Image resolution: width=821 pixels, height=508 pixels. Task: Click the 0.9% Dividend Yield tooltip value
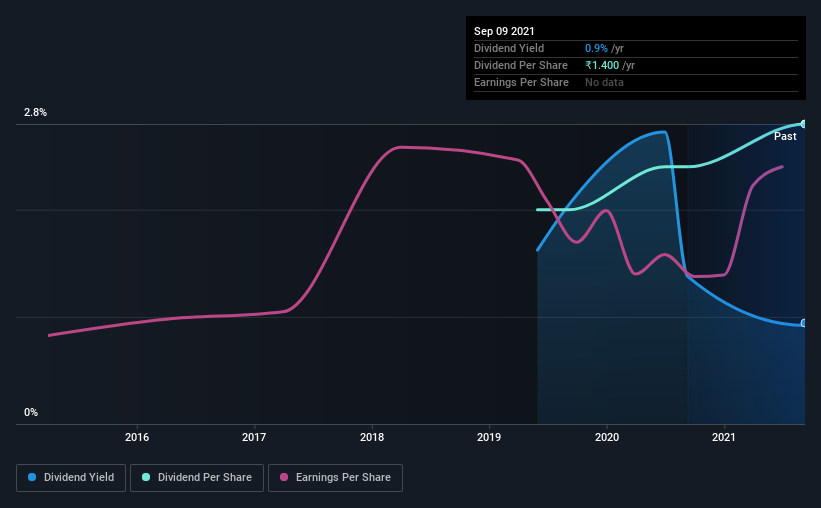click(596, 48)
